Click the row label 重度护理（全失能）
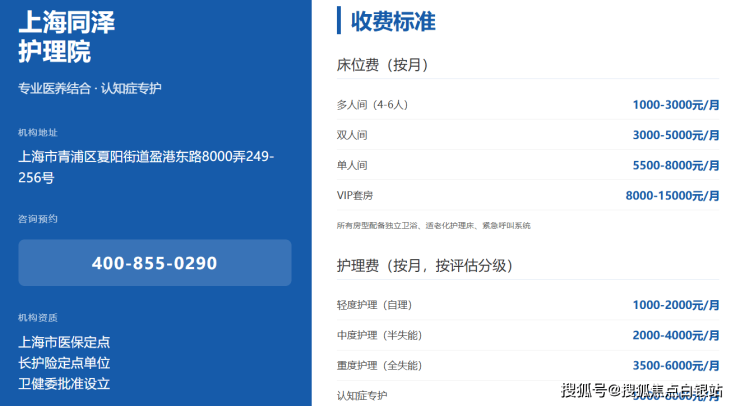 379,365
